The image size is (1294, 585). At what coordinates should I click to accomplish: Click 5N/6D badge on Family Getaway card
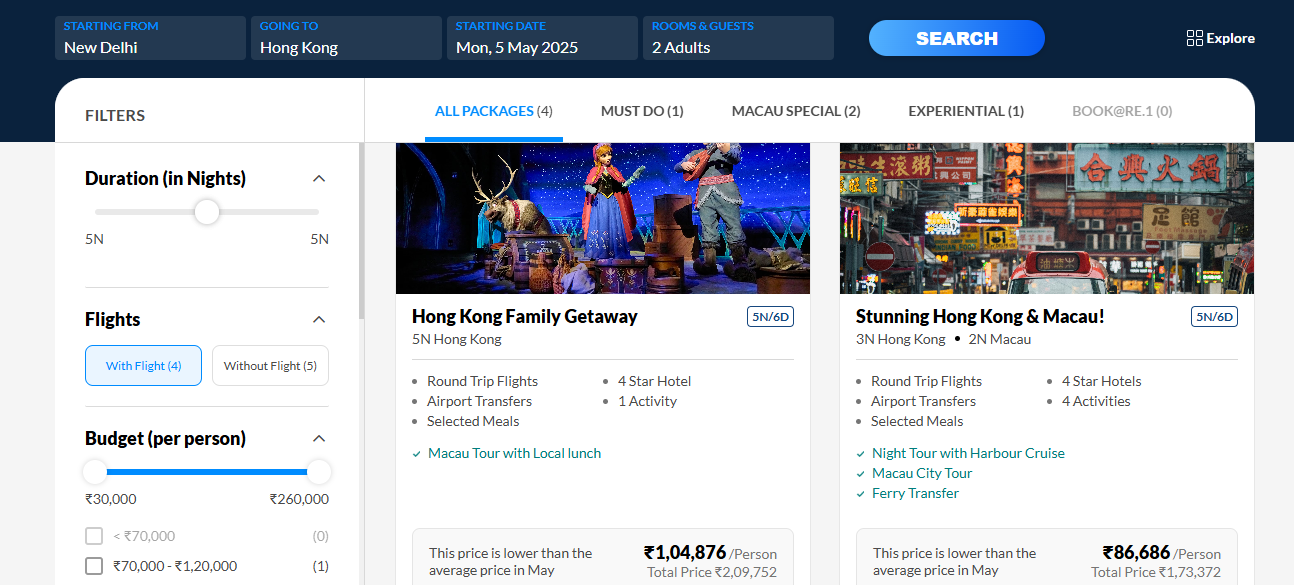pos(770,317)
